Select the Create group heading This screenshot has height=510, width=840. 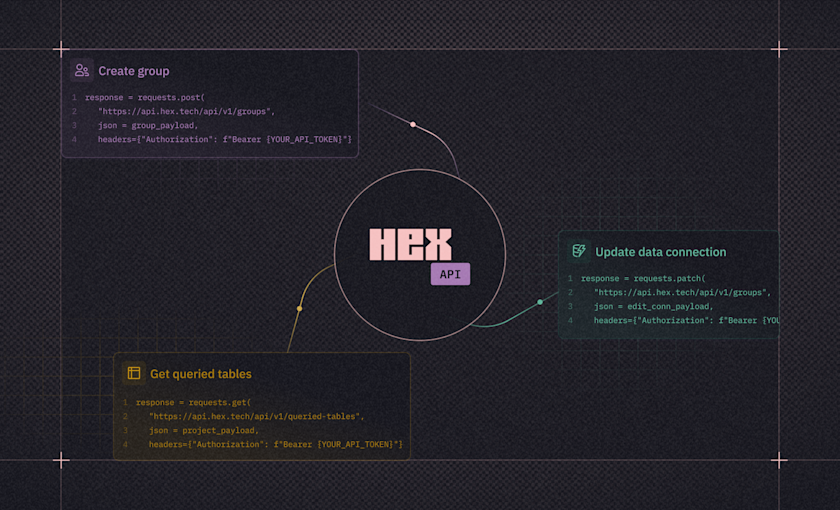pyautogui.click(x=134, y=71)
